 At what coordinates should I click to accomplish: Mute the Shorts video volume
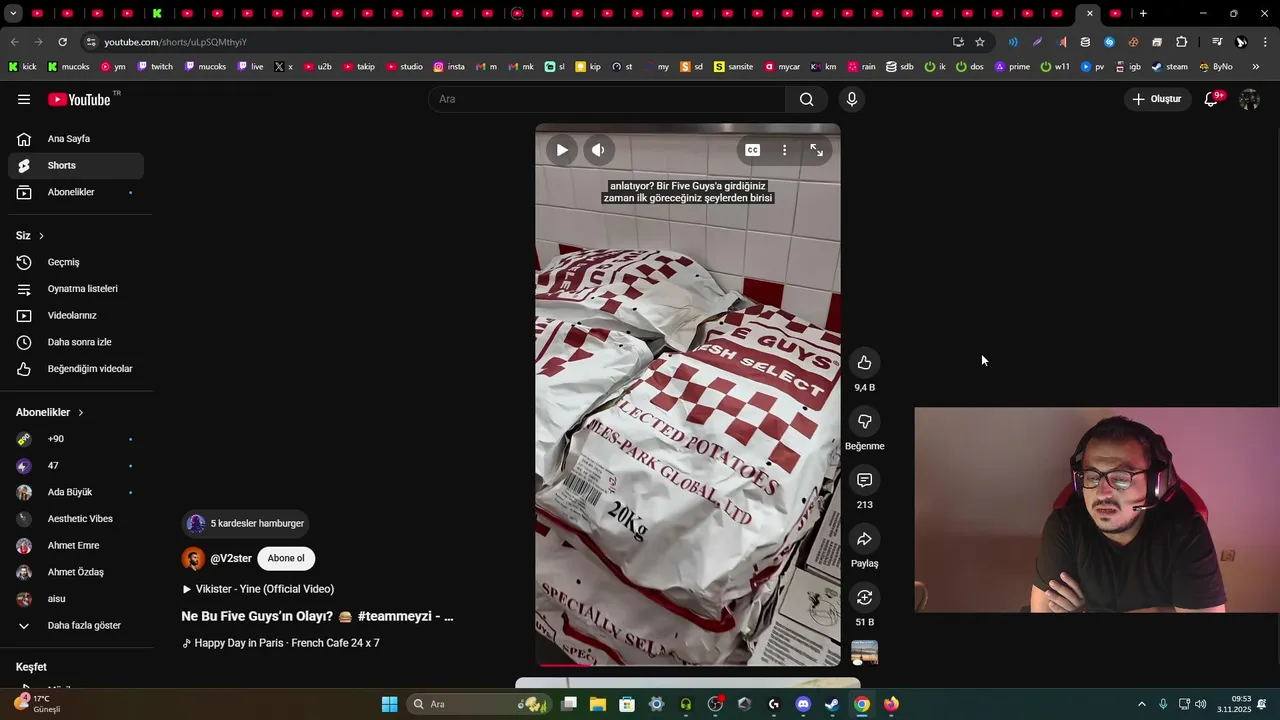[598, 150]
